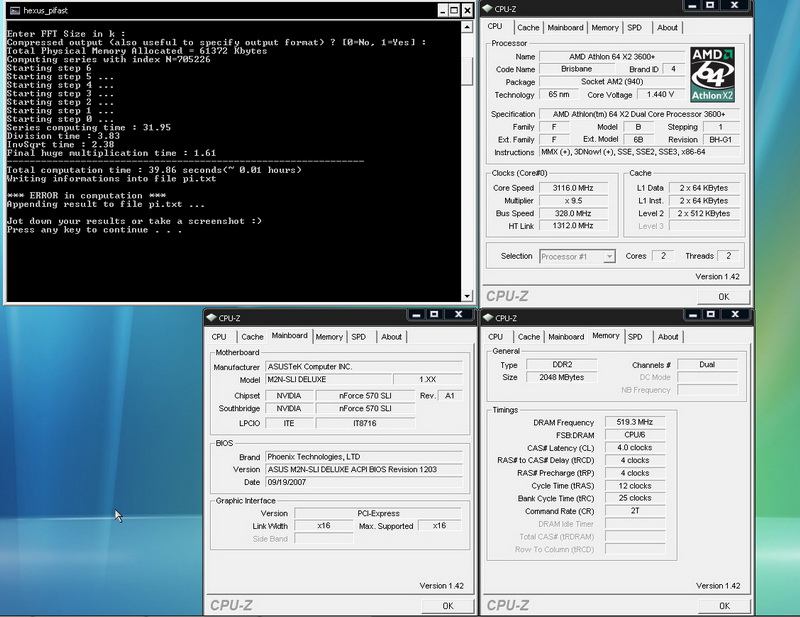Open Cache tab in Memory CPU-Z window
800x617 pixels.
(x=529, y=337)
